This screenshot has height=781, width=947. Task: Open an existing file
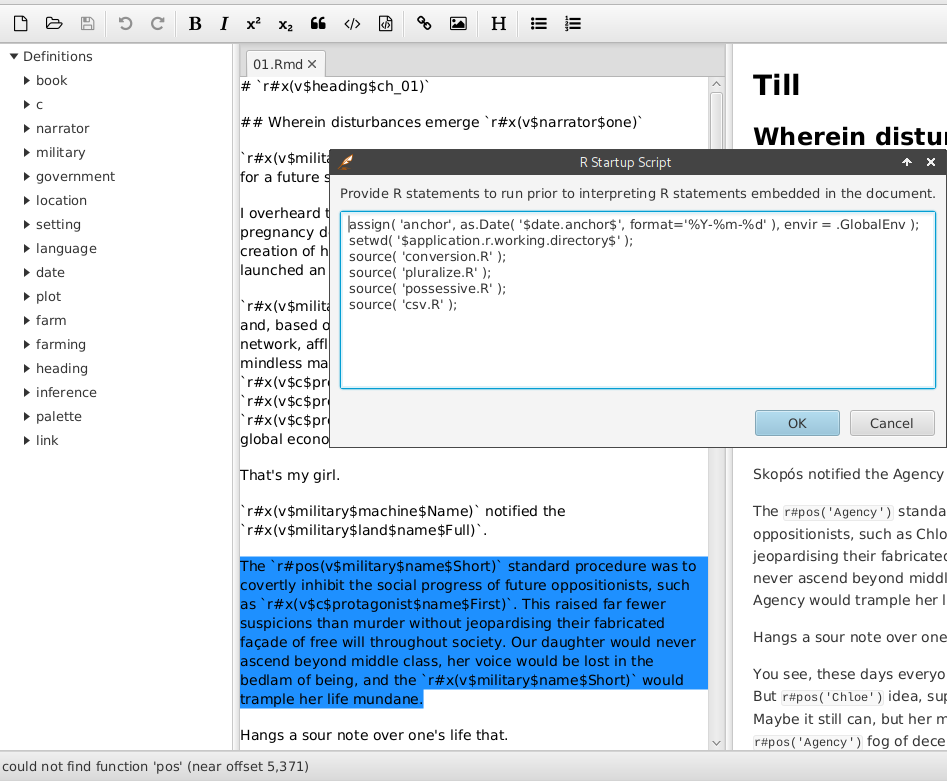pyautogui.click(x=53, y=23)
